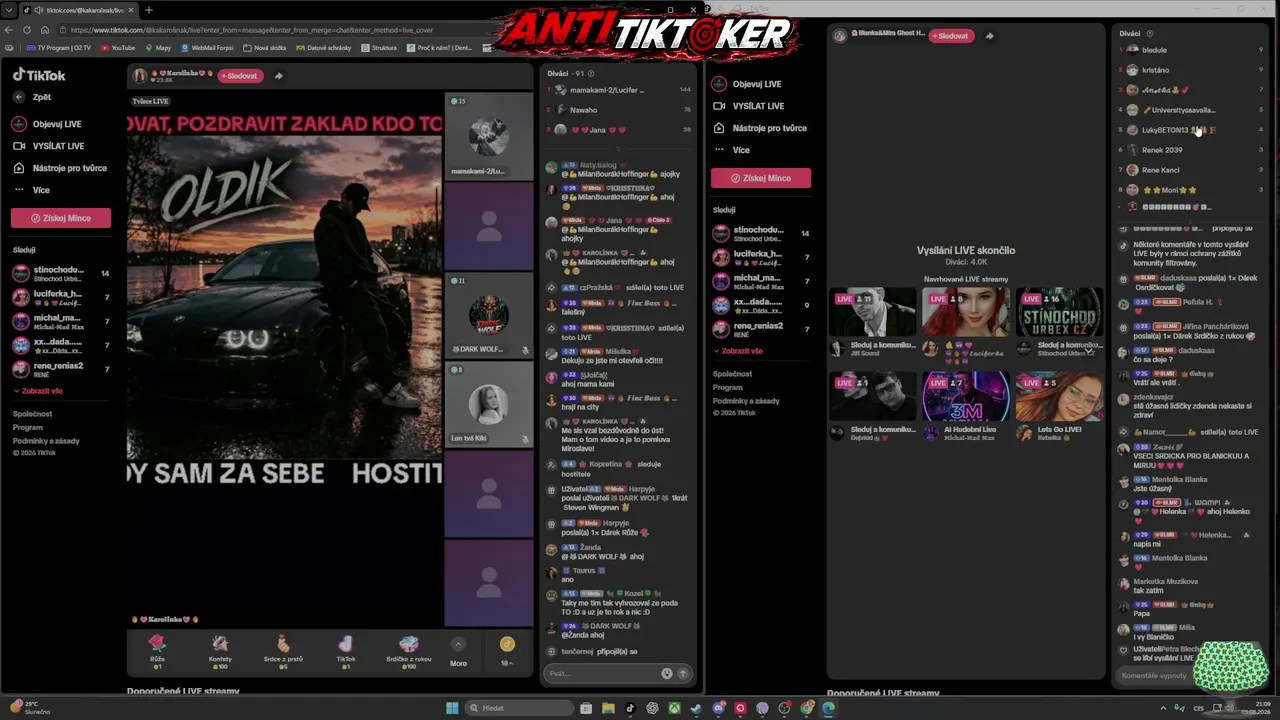Screen dimensions: 1280x720
Task: Send the chat message with arrow button
Action: pos(683,673)
